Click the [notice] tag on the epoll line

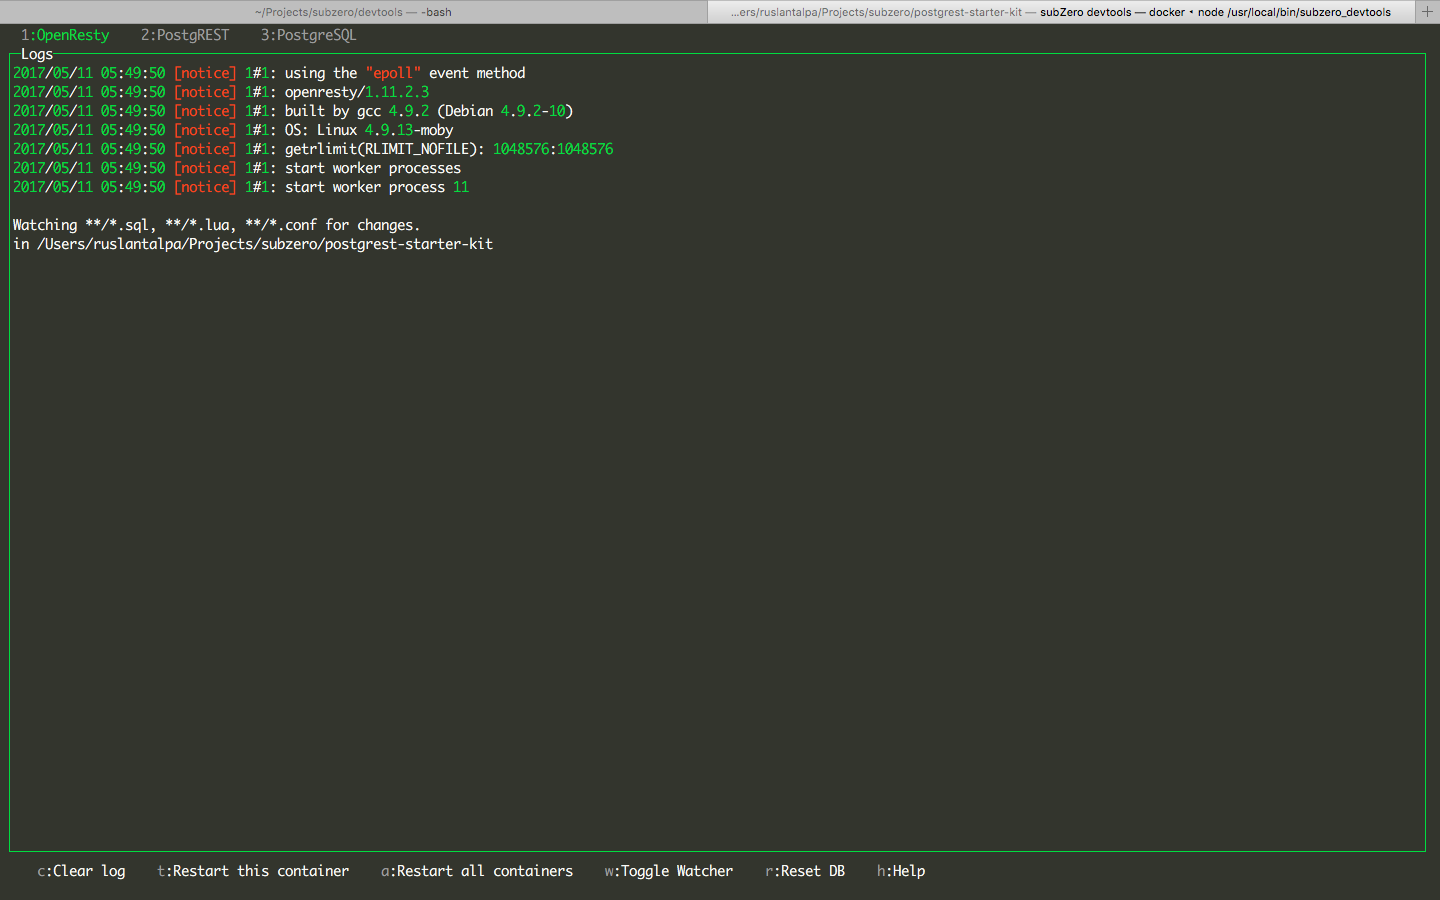click(205, 73)
